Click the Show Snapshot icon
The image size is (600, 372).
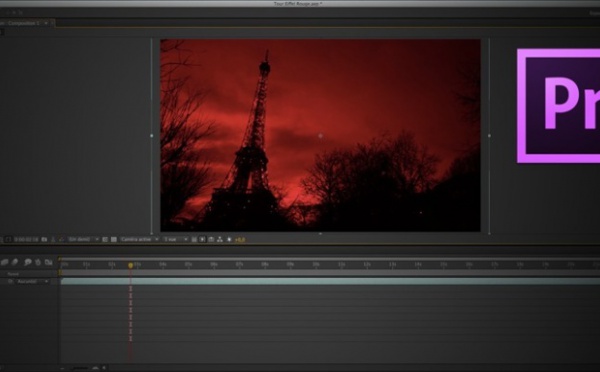coord(53,239)
